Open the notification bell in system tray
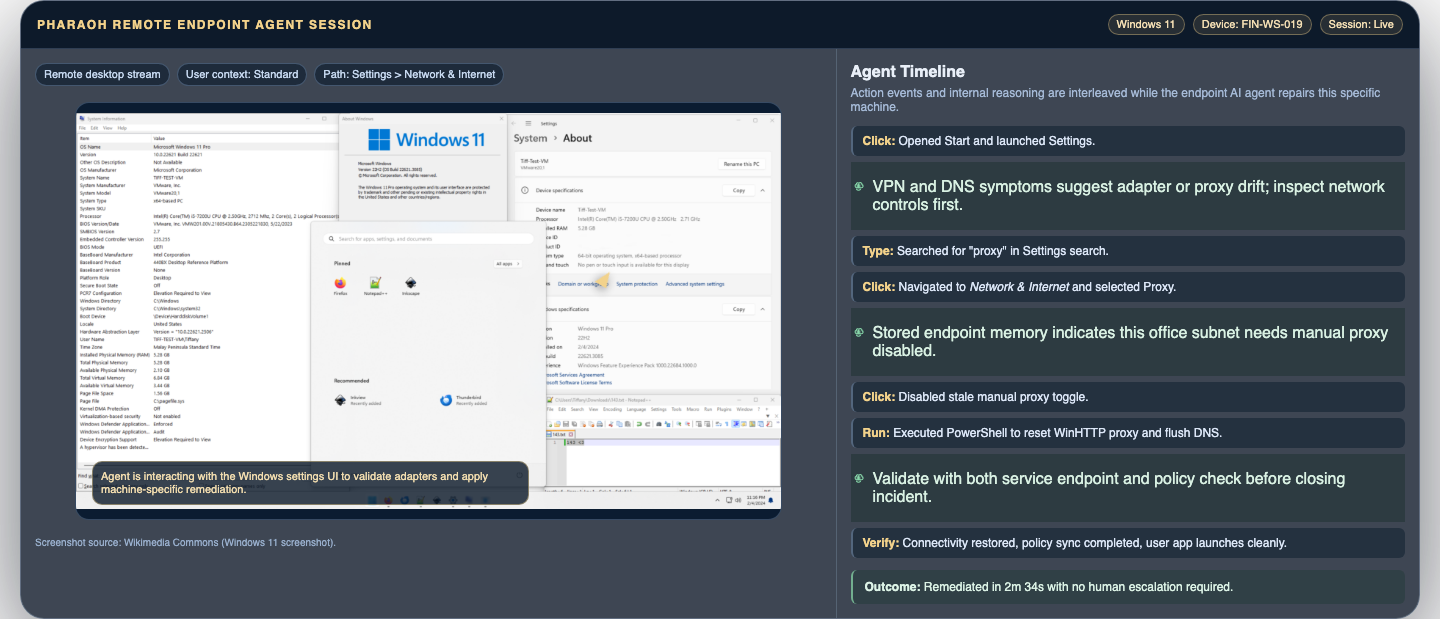 click(x=771, y=500)
